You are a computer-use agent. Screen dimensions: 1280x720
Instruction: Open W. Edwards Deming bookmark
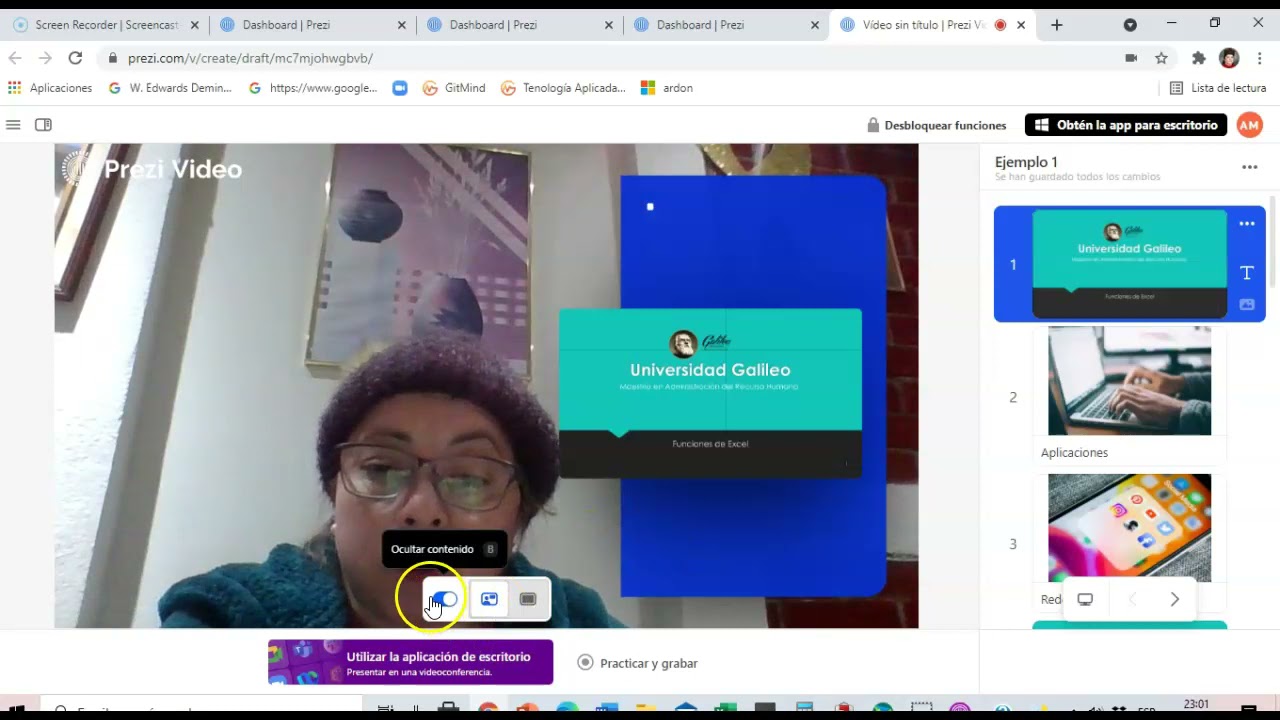[x=170, y=88]
